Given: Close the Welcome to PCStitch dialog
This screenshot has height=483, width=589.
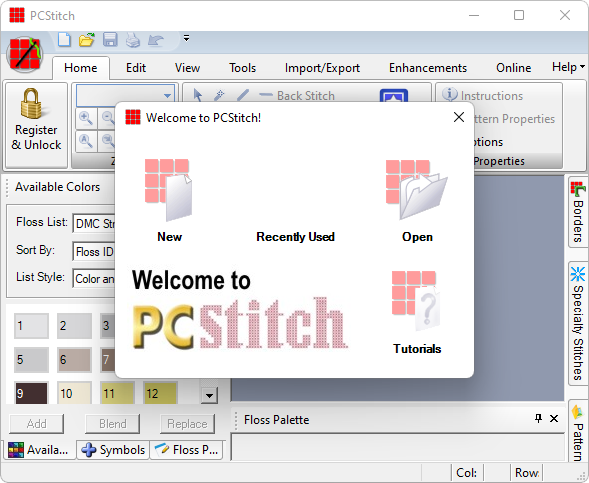Looking at the screenshot, I should (x=459, y=117).
